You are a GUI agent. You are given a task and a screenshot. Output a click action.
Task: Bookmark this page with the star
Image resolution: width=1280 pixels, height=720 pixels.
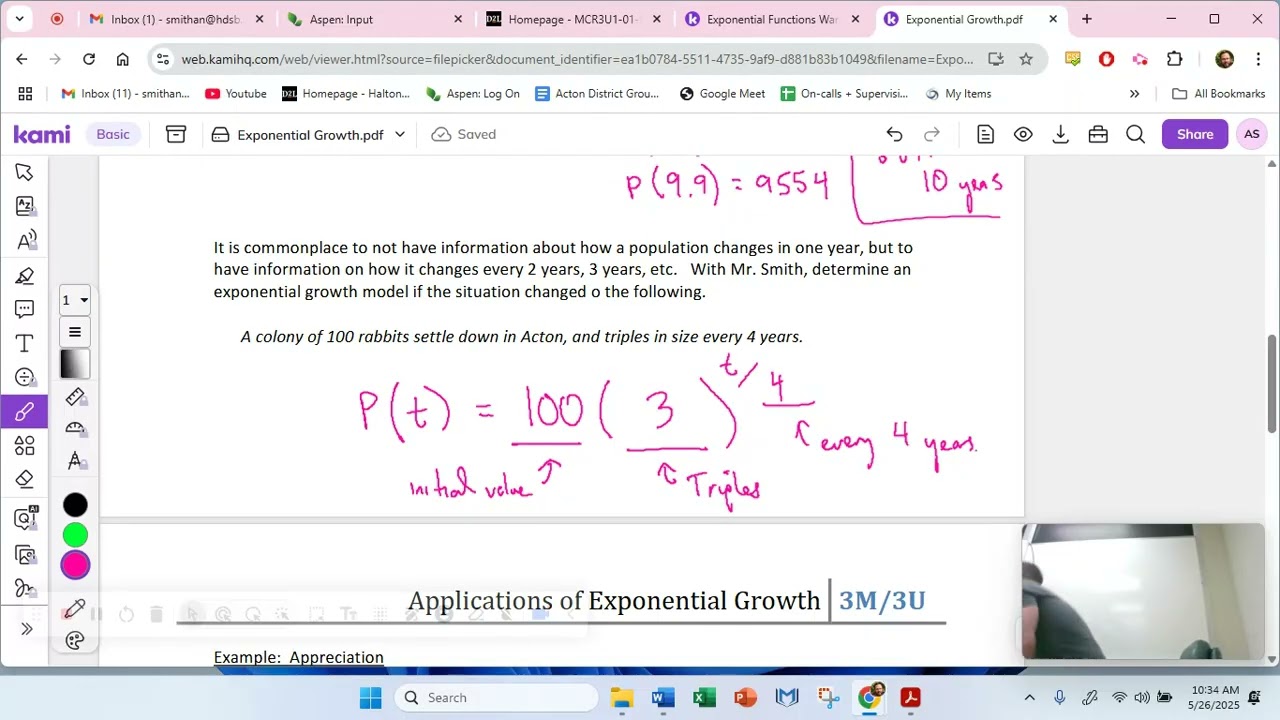[1026, 59]
